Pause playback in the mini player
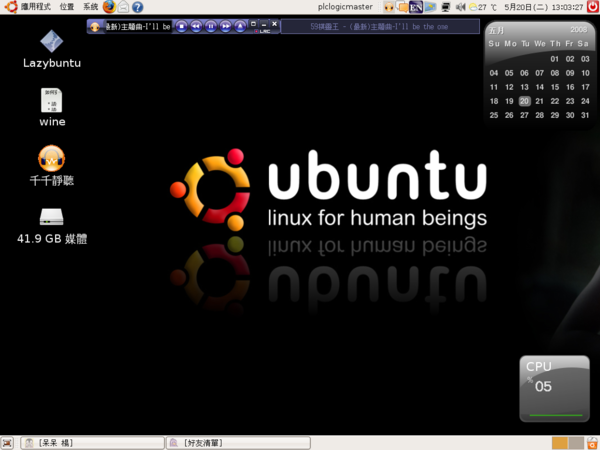 [x=210, y=26]
